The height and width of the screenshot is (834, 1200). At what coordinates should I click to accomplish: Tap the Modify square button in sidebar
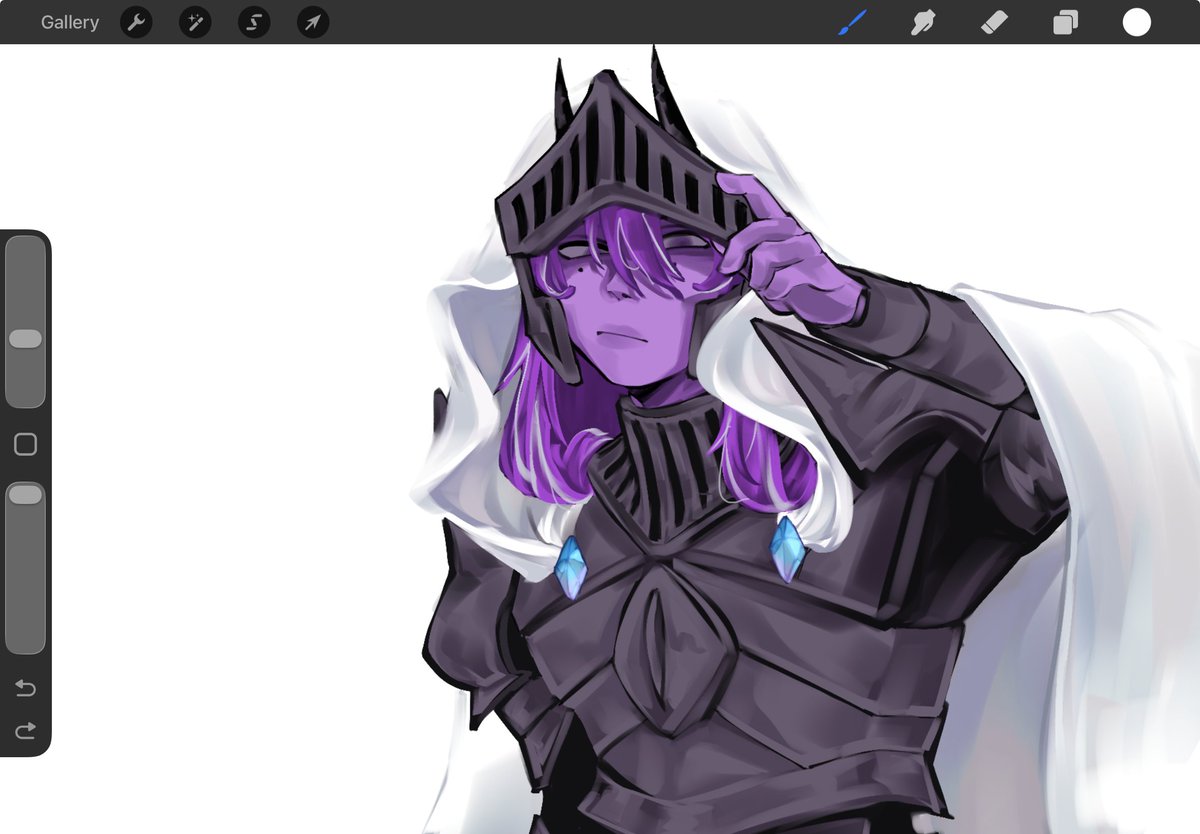pos(25,445)
